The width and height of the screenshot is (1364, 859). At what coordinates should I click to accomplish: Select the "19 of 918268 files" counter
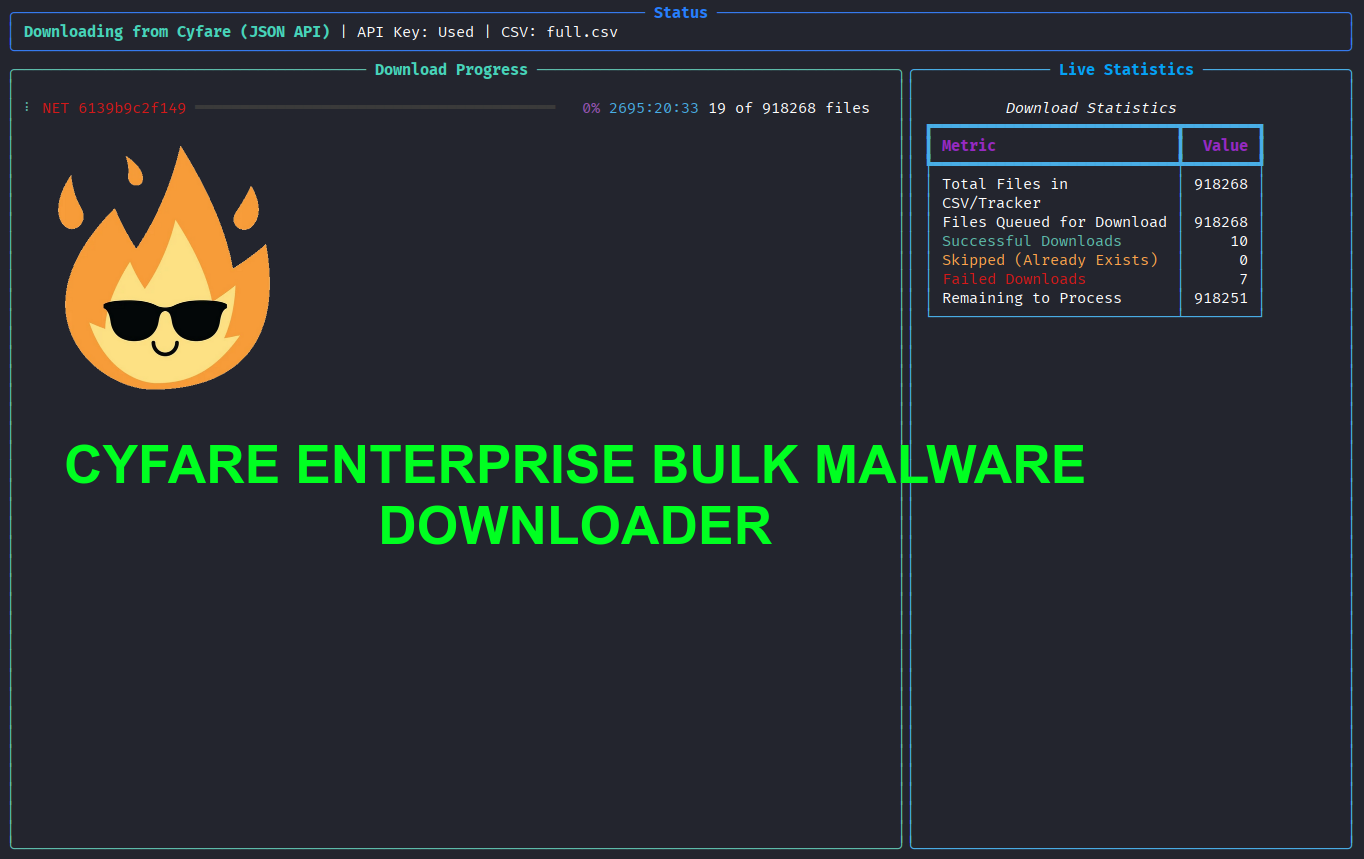coord(789,108)
